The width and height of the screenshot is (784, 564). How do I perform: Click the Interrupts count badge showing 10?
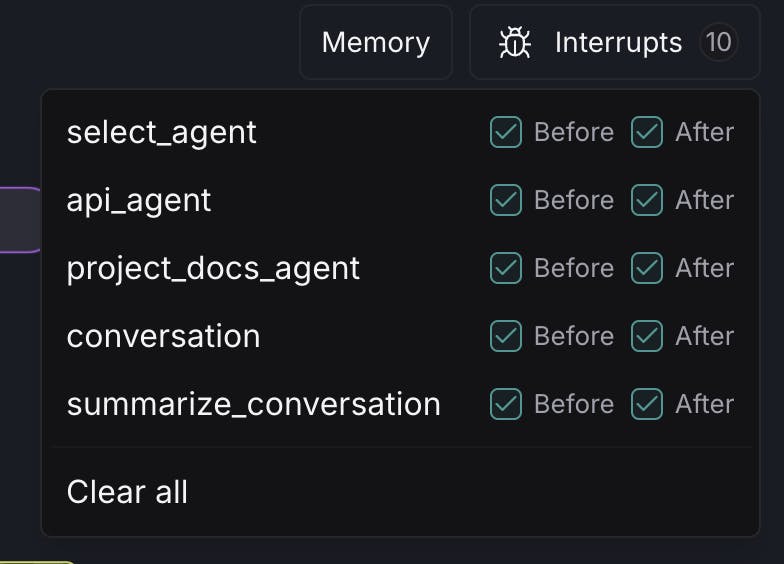coord(718,43)
